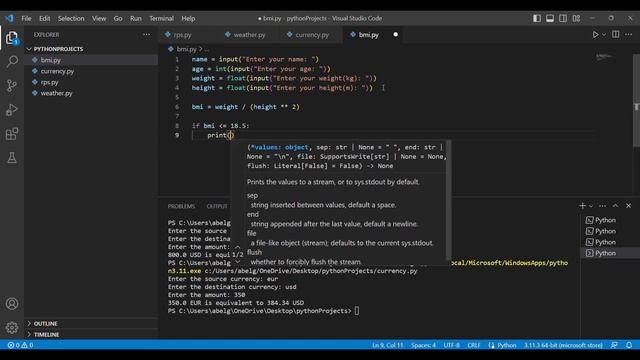
Task: Open the Help menu
Action: [x=188, y=18]
